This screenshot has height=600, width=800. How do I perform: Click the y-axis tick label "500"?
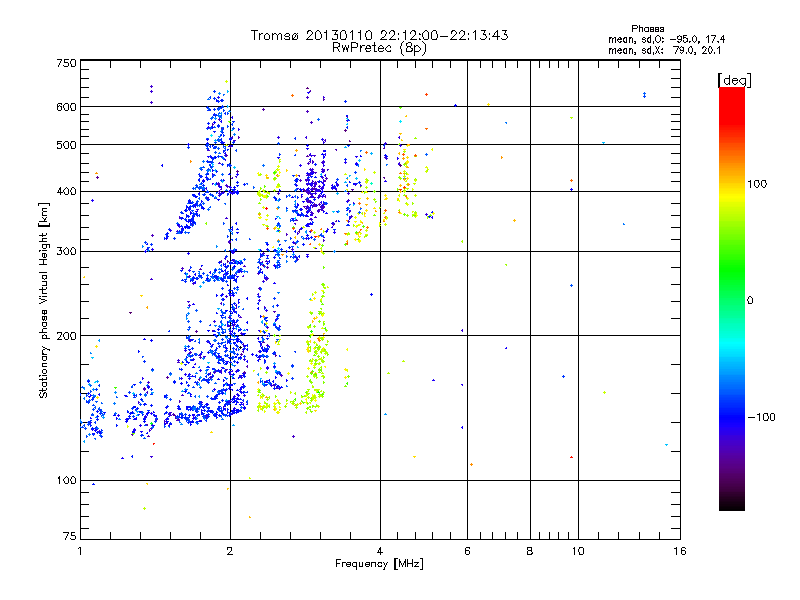pos(66,145)
